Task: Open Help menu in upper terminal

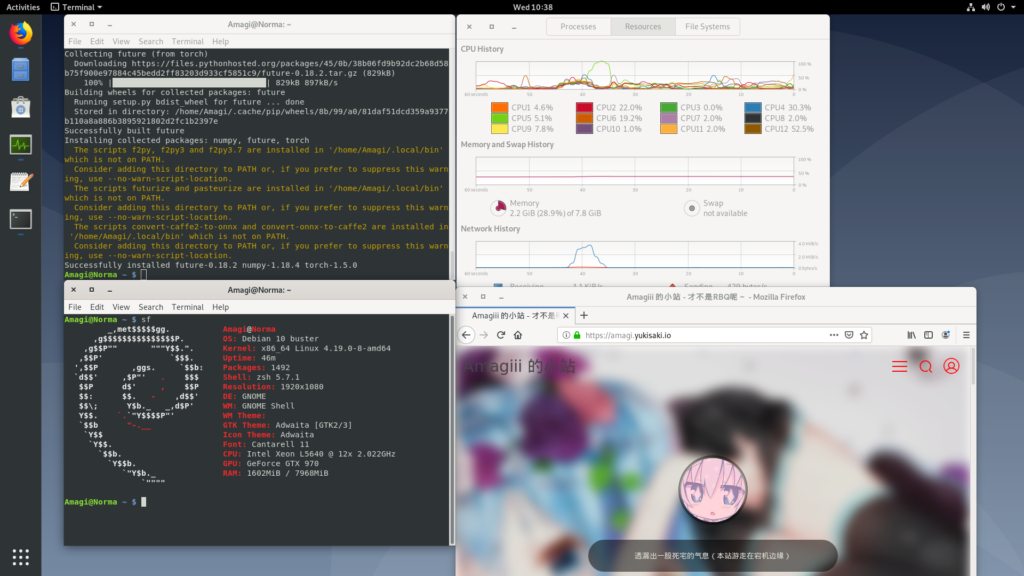Action: (220, 41)
